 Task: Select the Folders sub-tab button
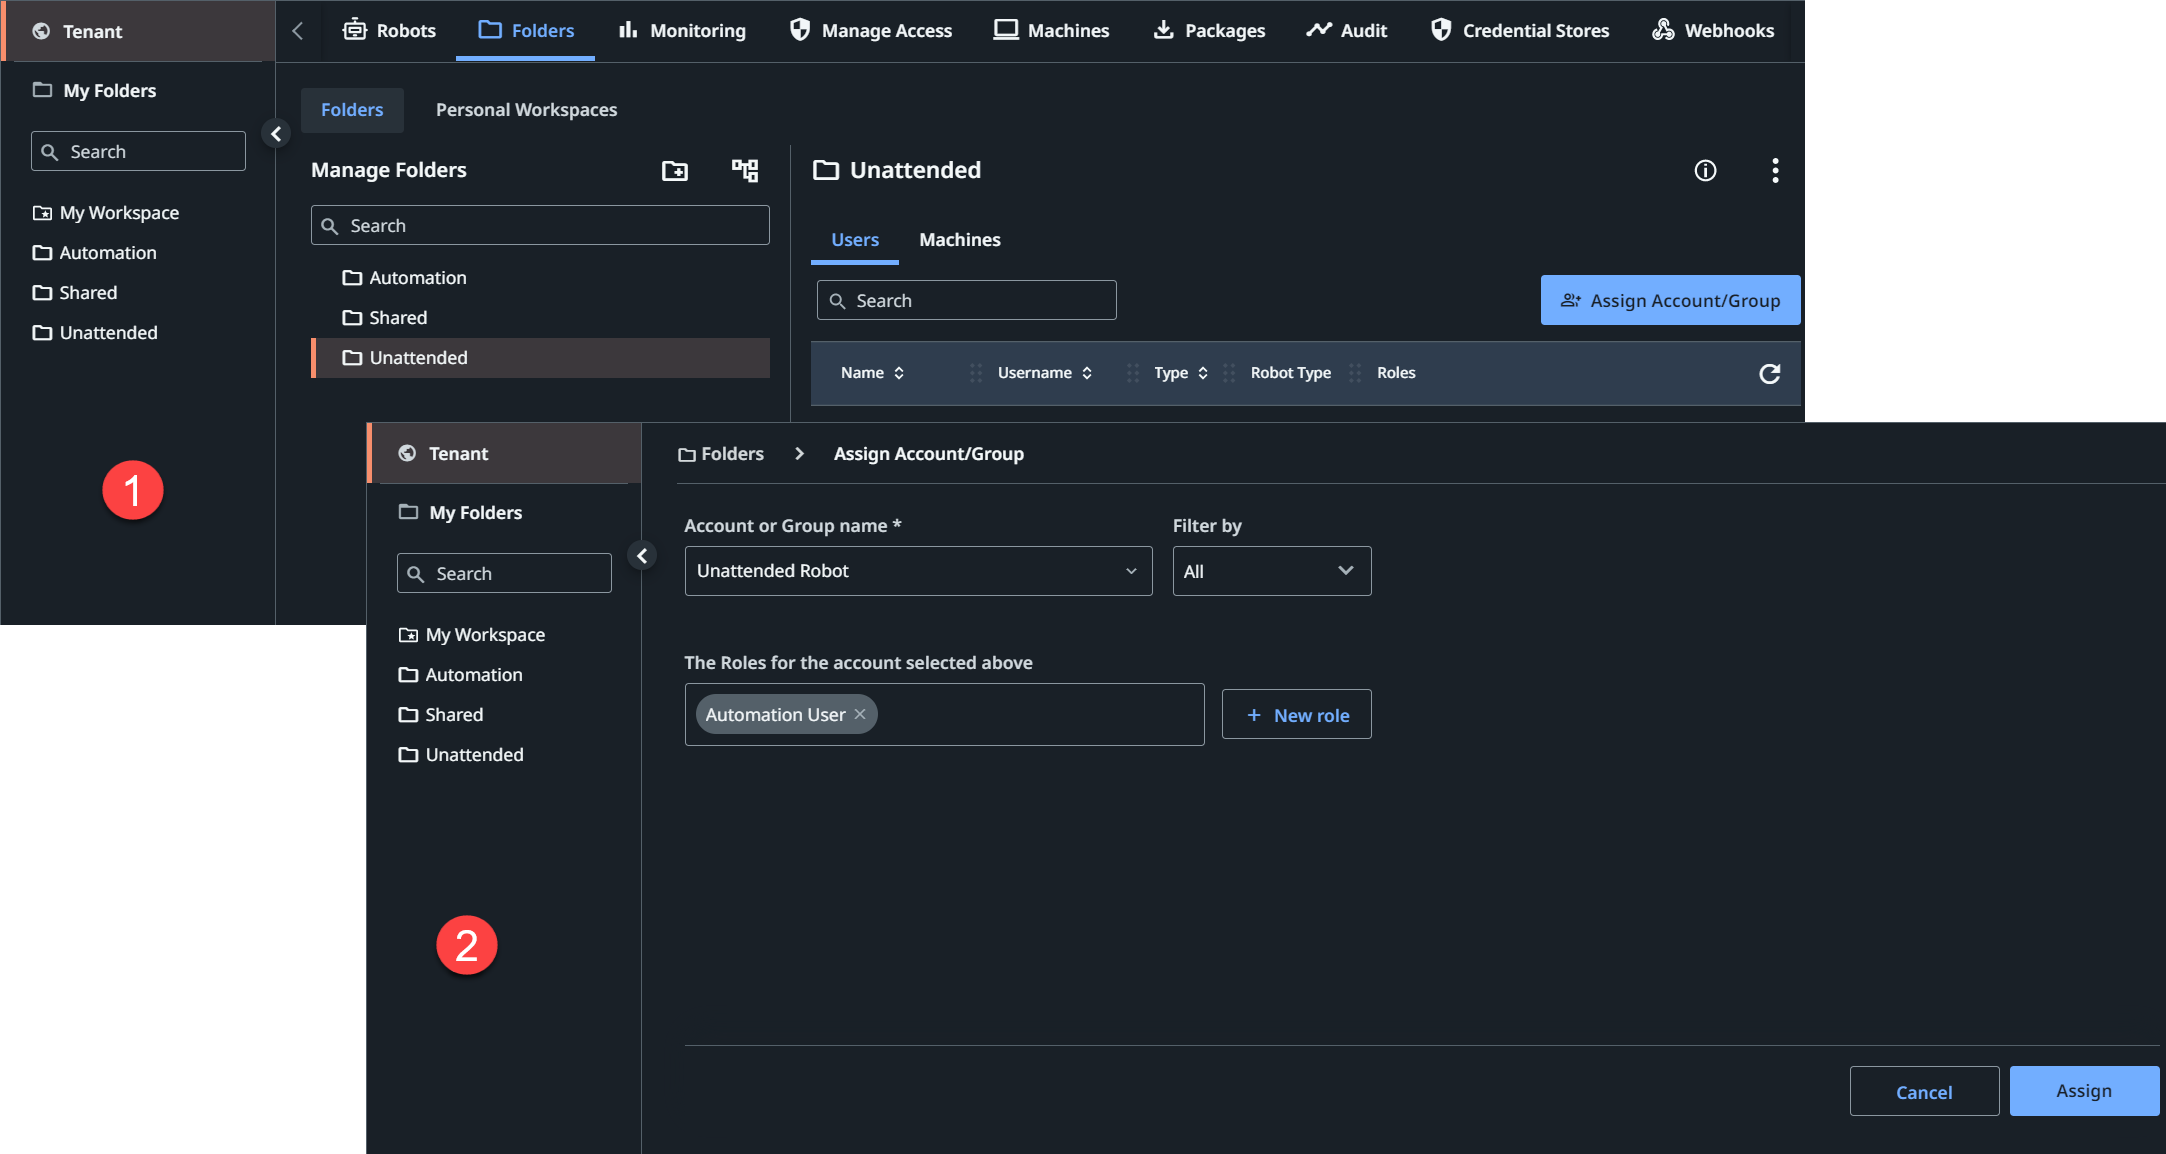(x=352, y=110)
